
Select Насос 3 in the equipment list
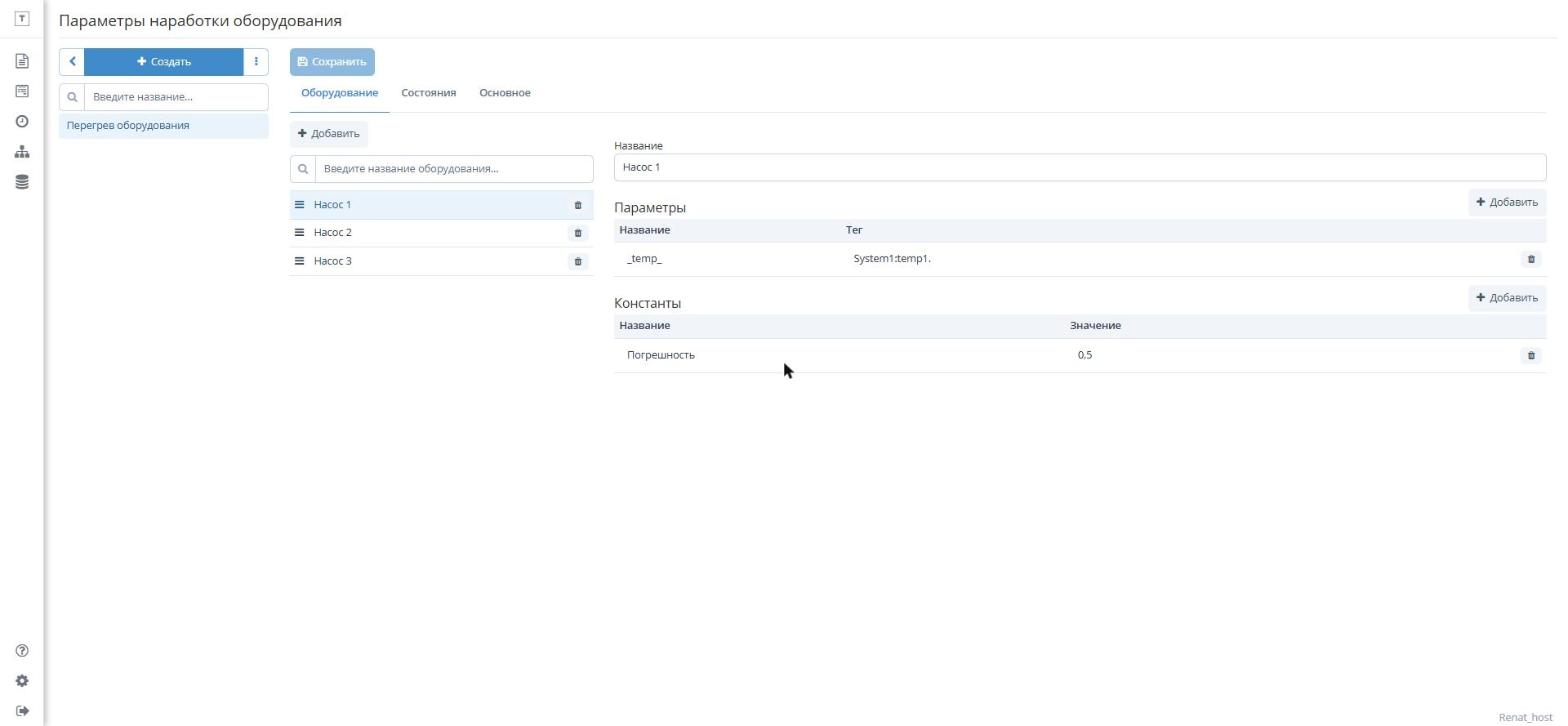click(x=441, y=261)
